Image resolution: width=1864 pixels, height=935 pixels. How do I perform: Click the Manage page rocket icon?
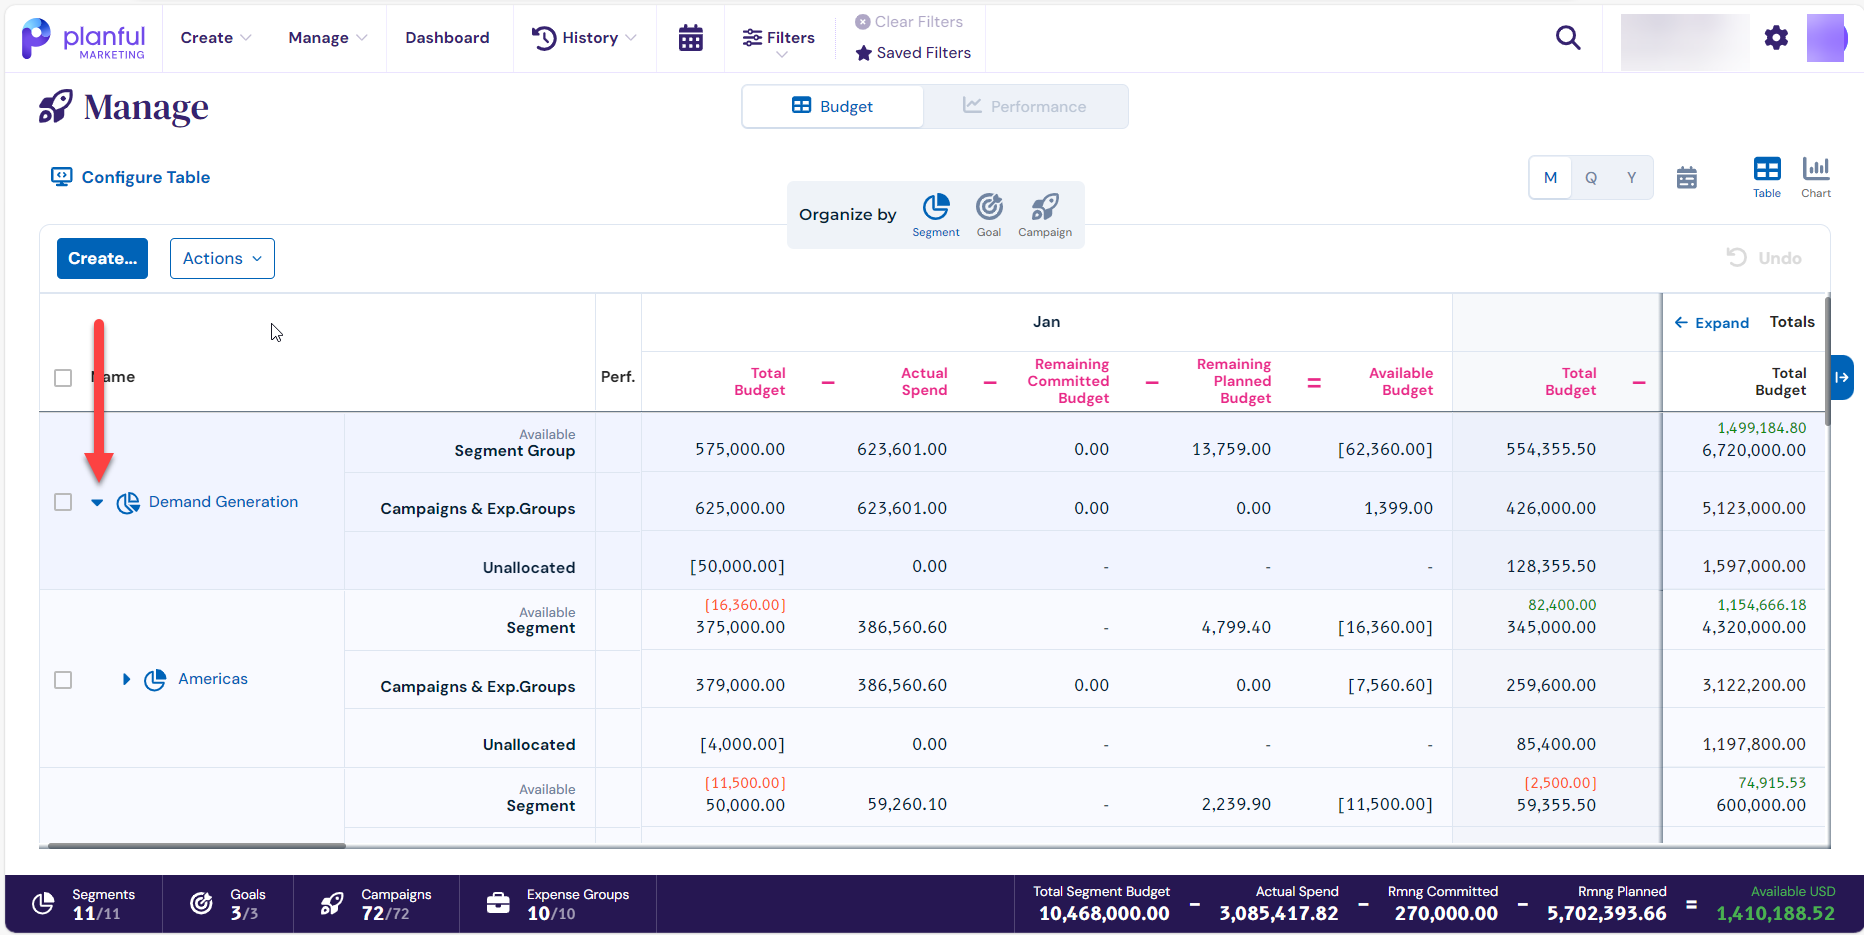[x=55, y=106]
